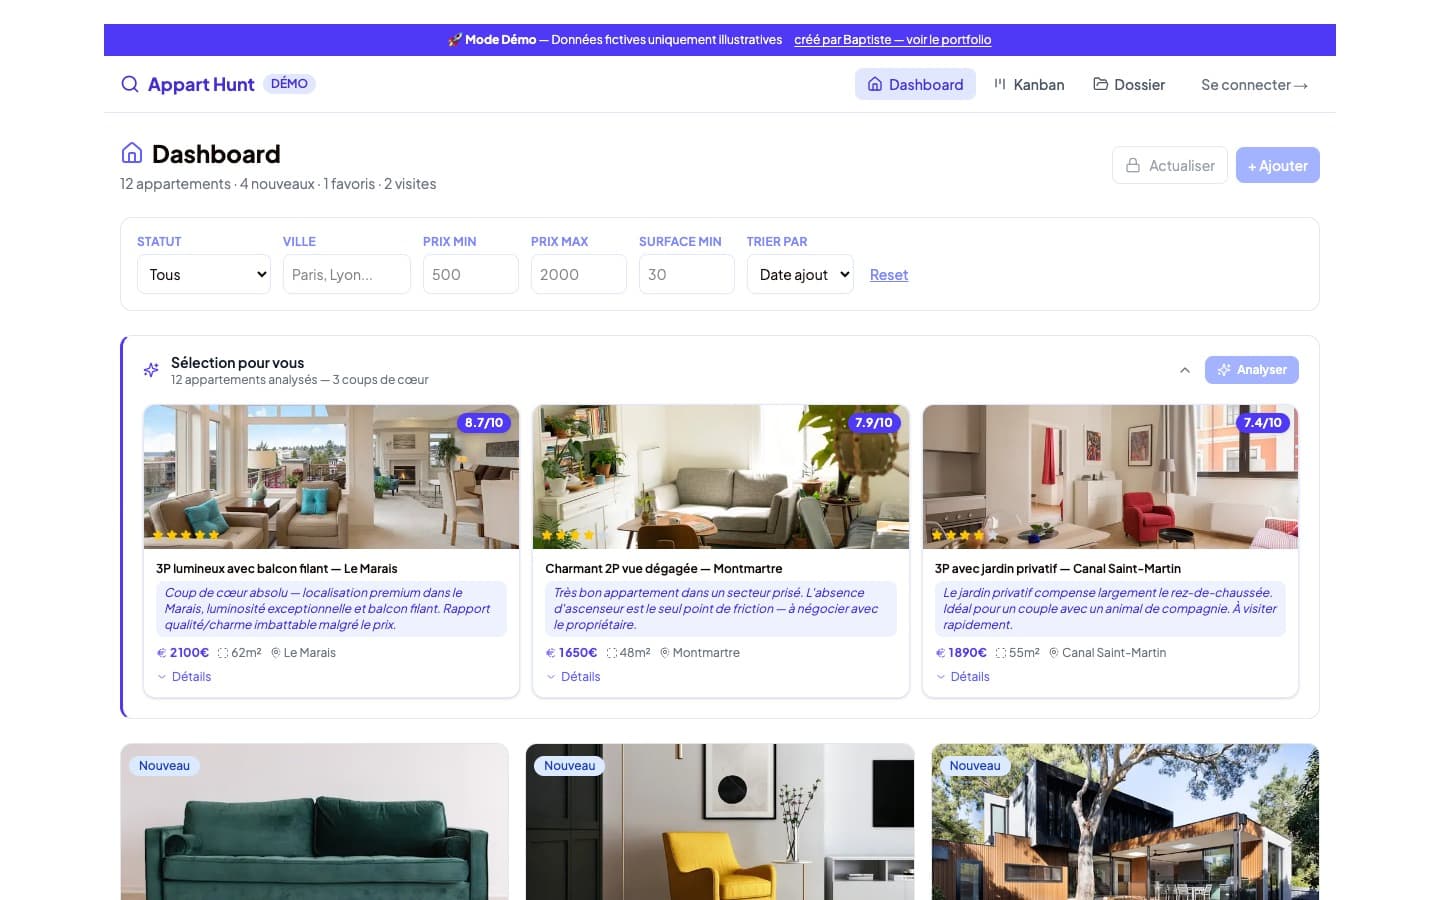Click the Reset link in the filters
The image size is (1440, 900).
point(888,274)
